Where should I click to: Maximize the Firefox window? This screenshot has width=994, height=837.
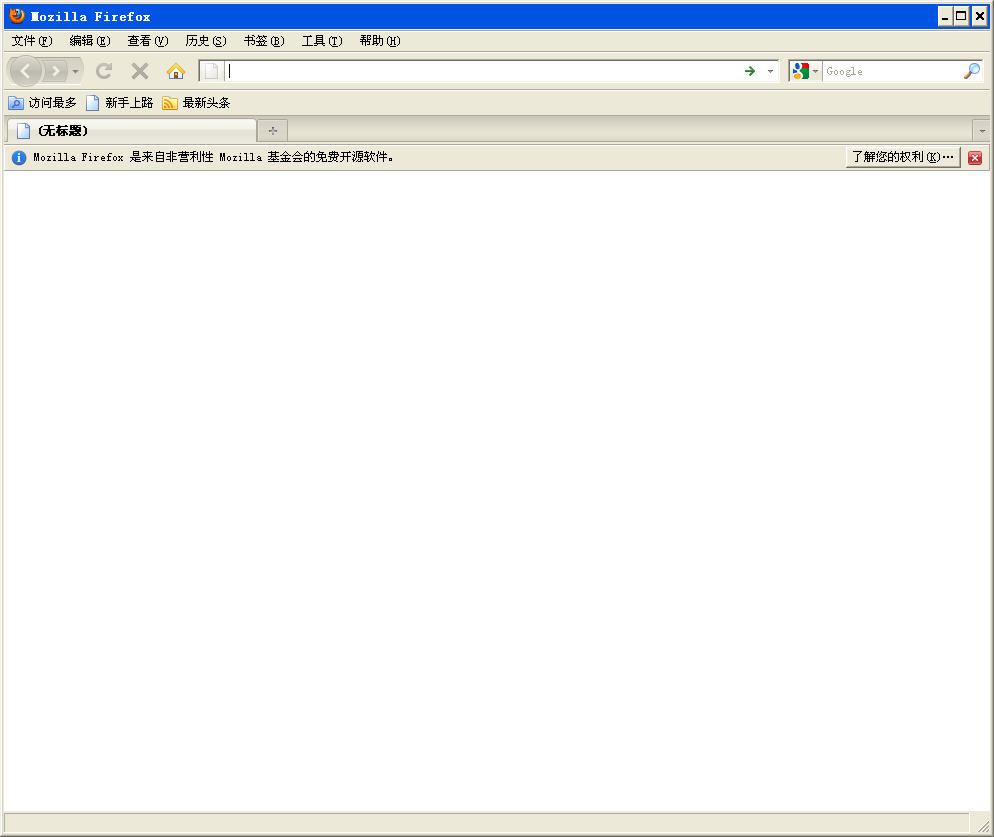click(x=962, y=16)
